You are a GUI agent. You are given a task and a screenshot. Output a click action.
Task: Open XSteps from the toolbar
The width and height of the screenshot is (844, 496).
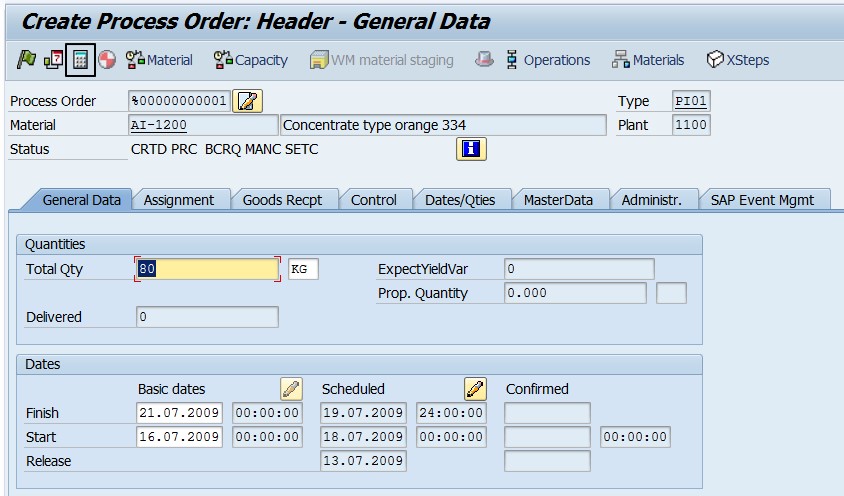[737, 60]
